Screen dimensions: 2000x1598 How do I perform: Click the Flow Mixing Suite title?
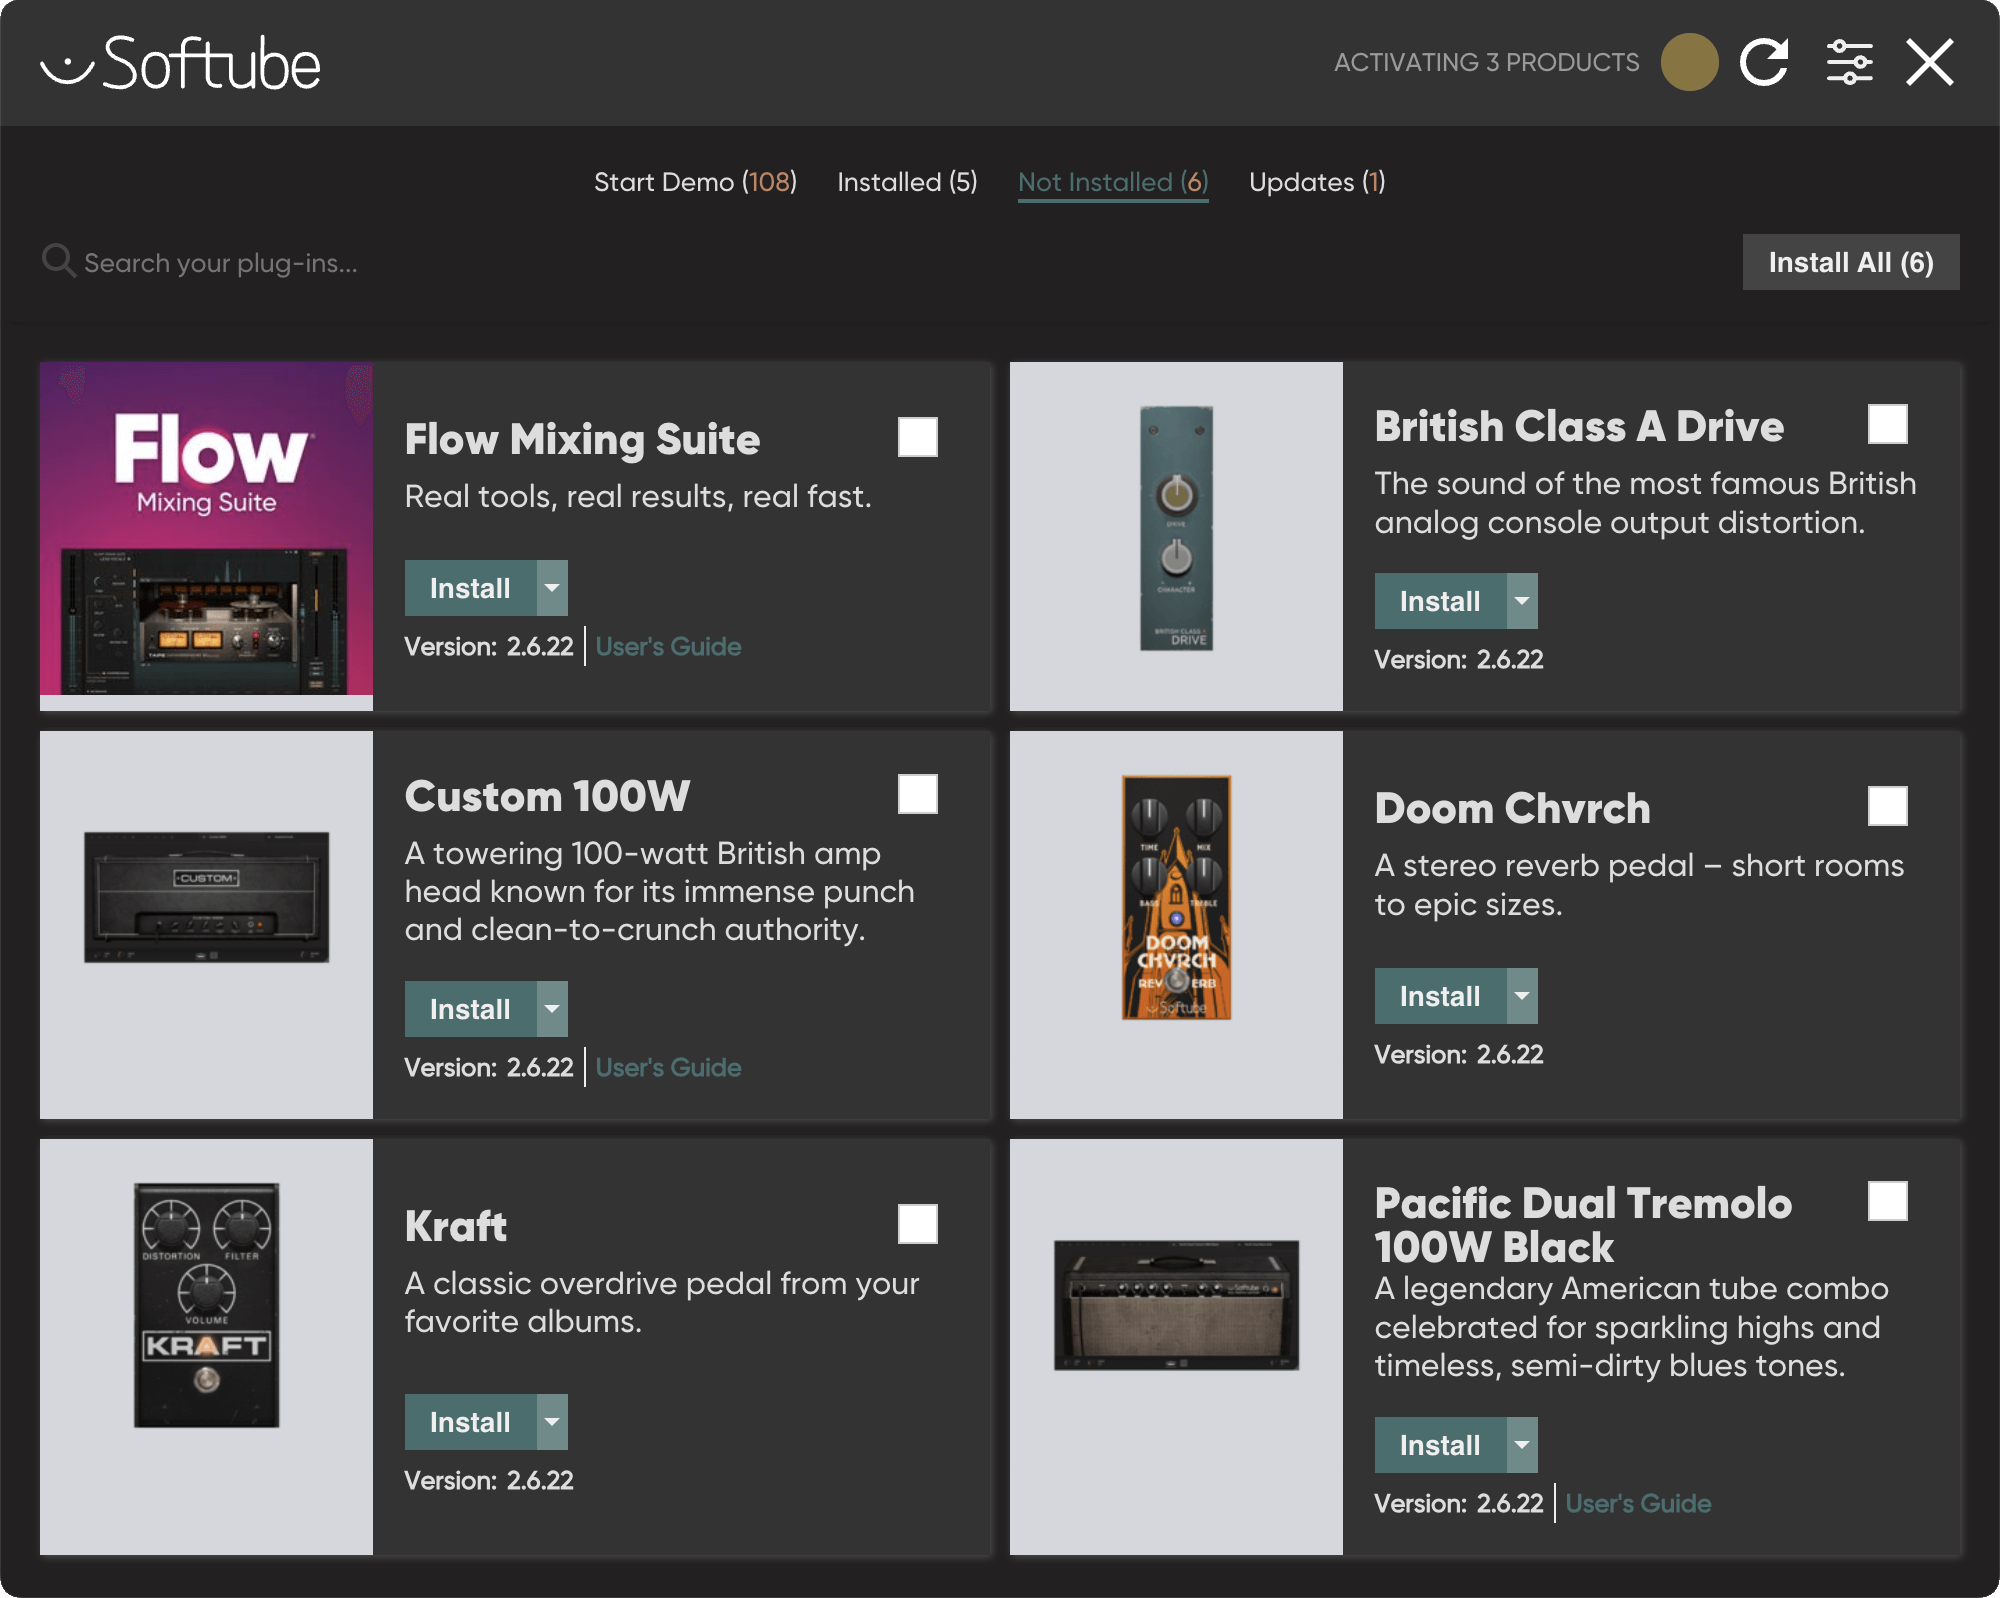coord(582,439)
